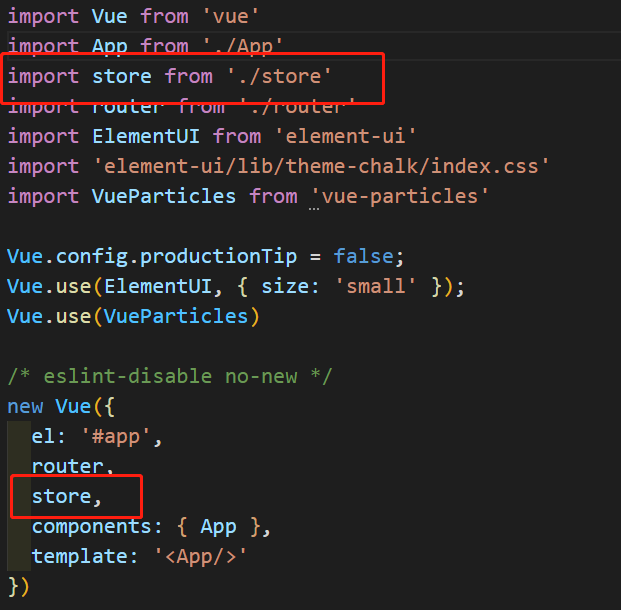This screenshot has height=610, width=621.
Task: Click the './store' import path string
Action: pyautogui.click(x=279, y=76)
